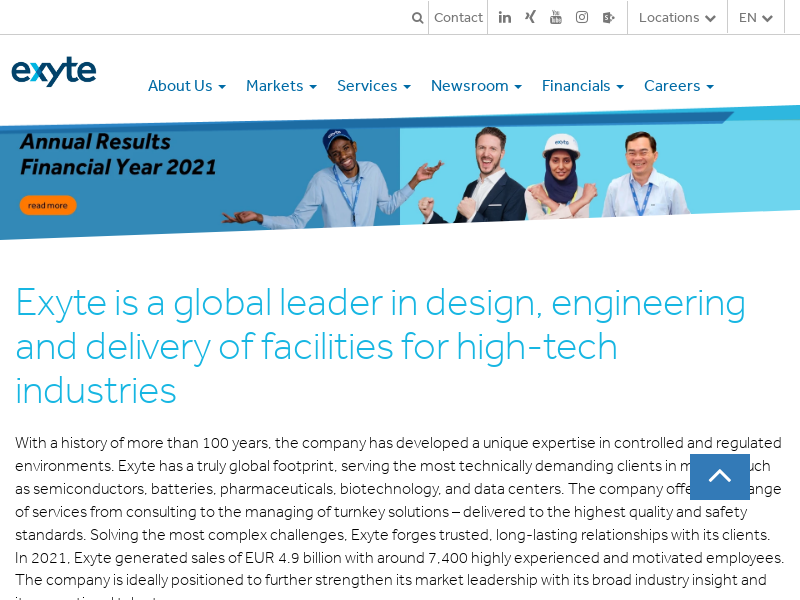Open Exyte LinkedIn page icon
Viewport: 800px width, 600px height.
pos(505,18)
